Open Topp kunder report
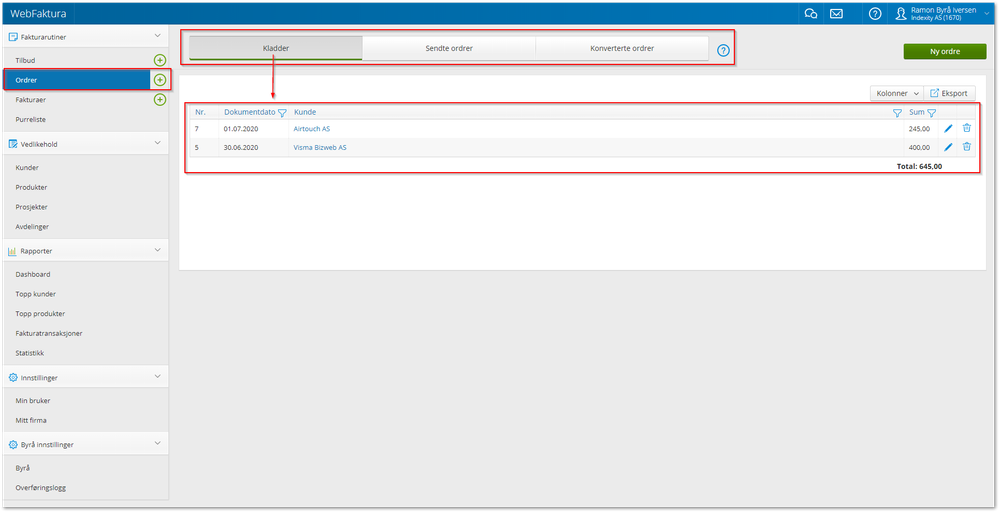The image size is (999, 512). (36, 295)
